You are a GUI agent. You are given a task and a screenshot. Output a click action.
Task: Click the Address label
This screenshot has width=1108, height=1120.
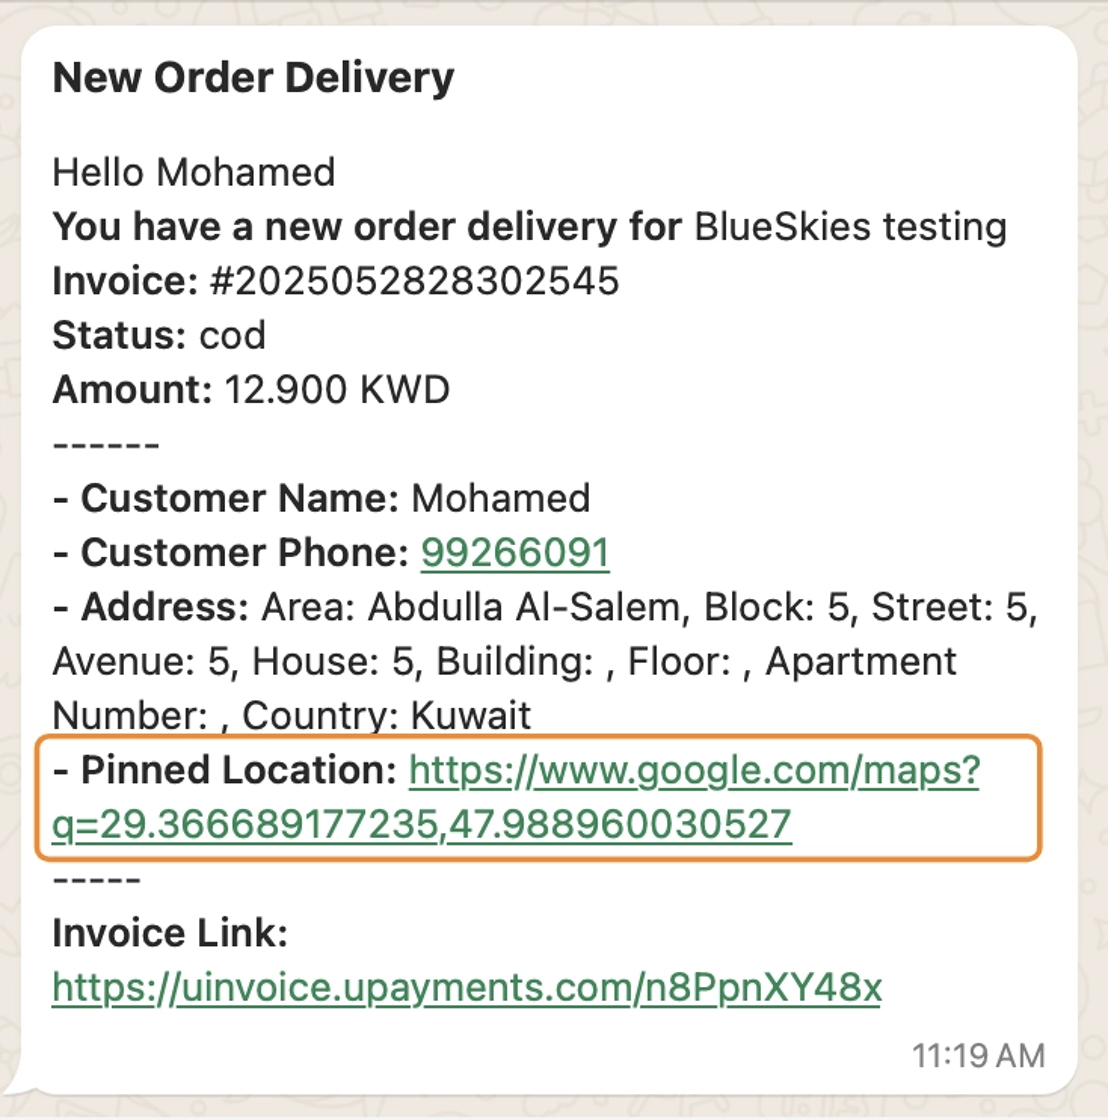coord(164,607)
